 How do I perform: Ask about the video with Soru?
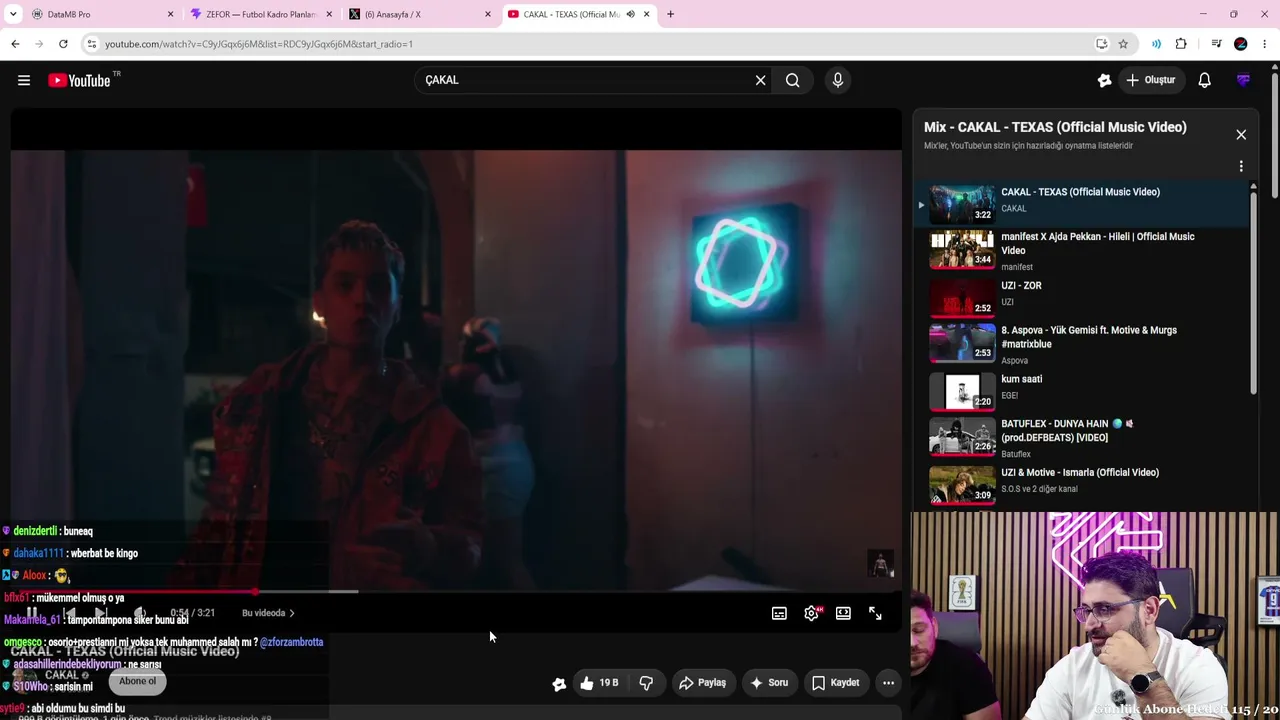769,683
